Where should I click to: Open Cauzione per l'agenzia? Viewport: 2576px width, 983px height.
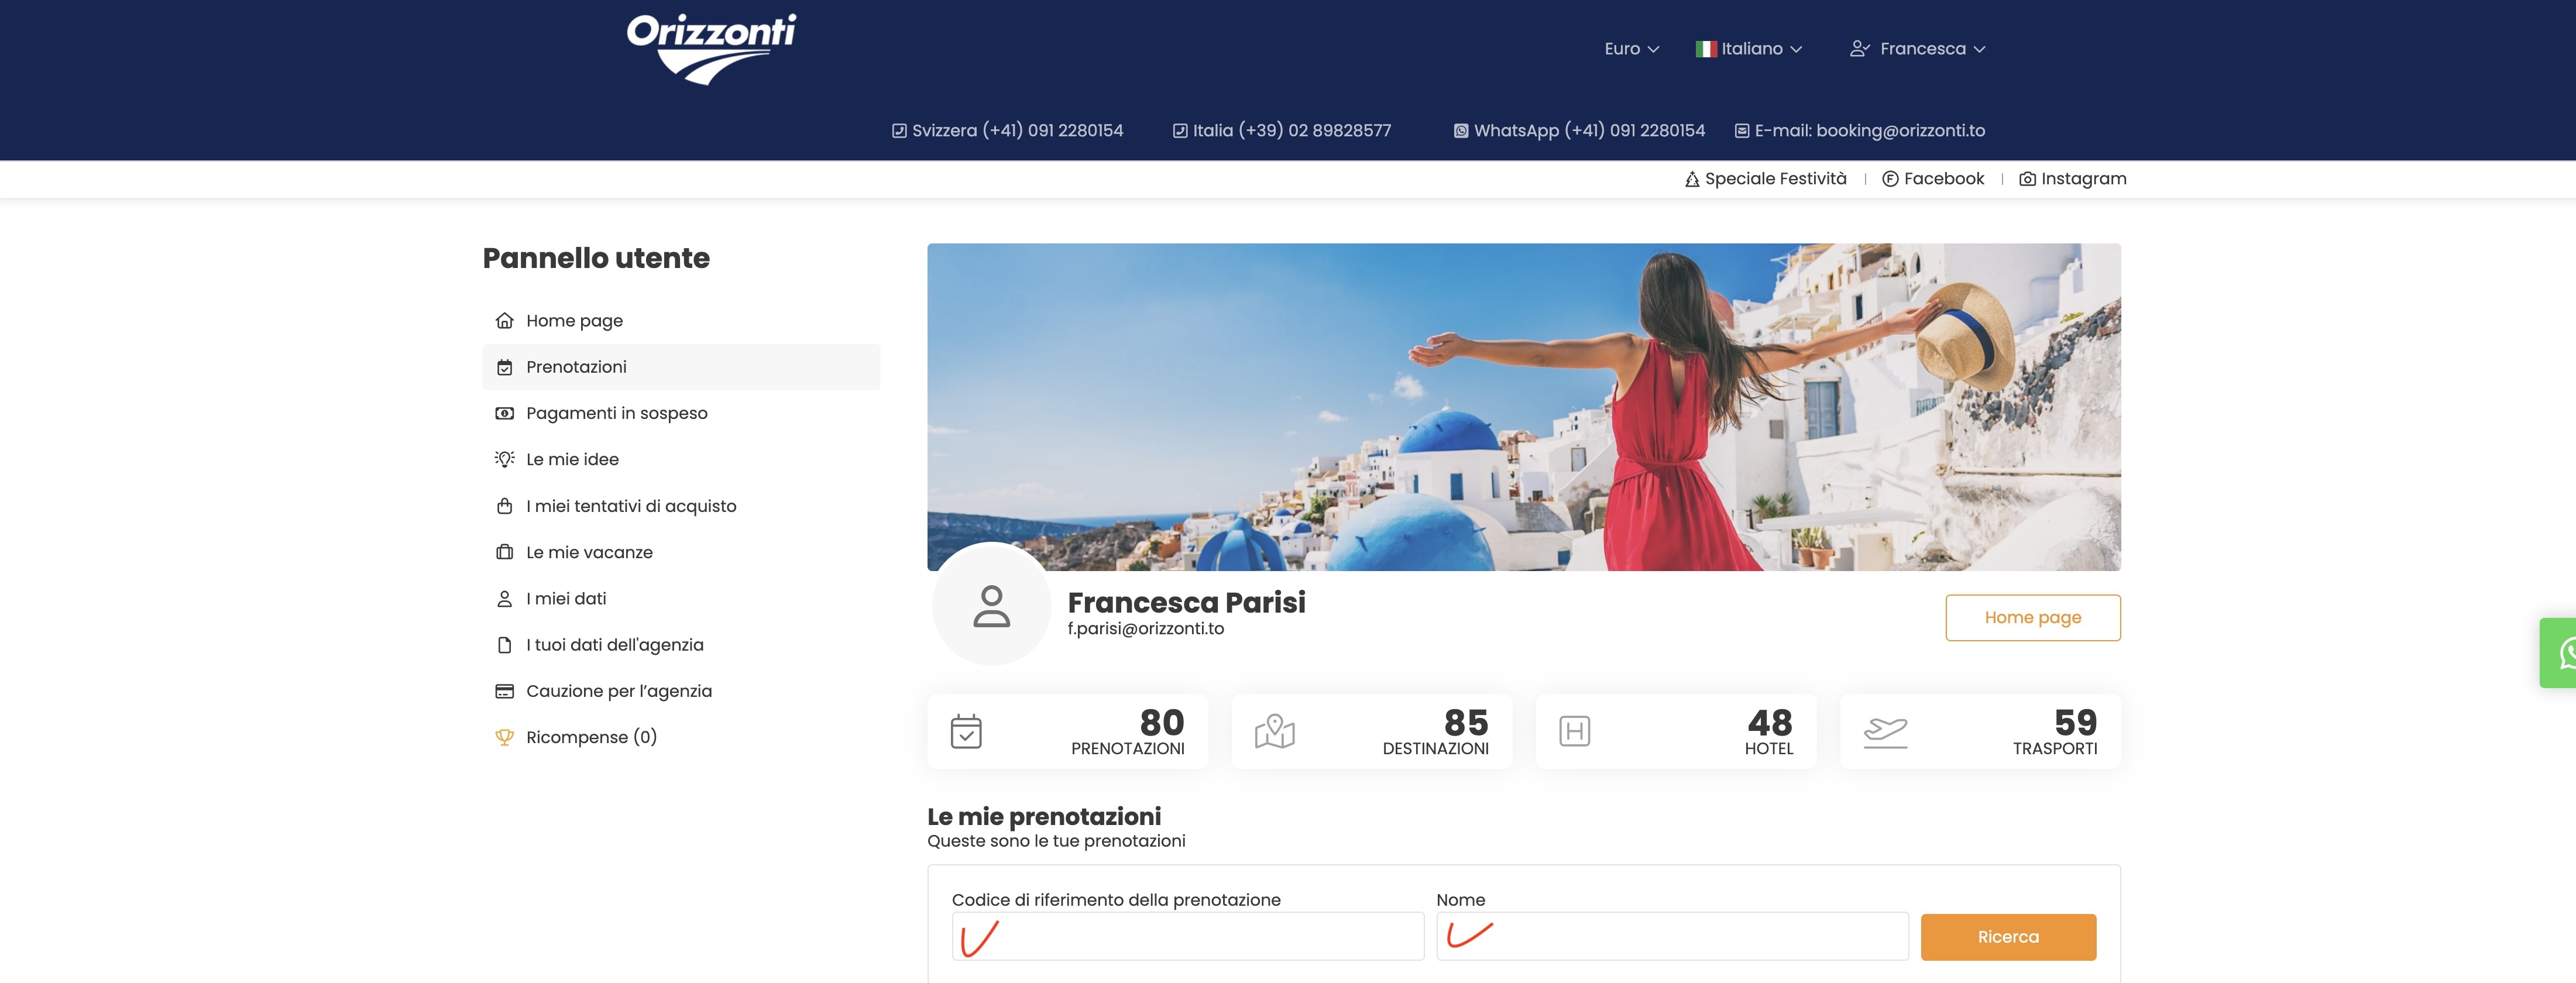pos(681,691)
